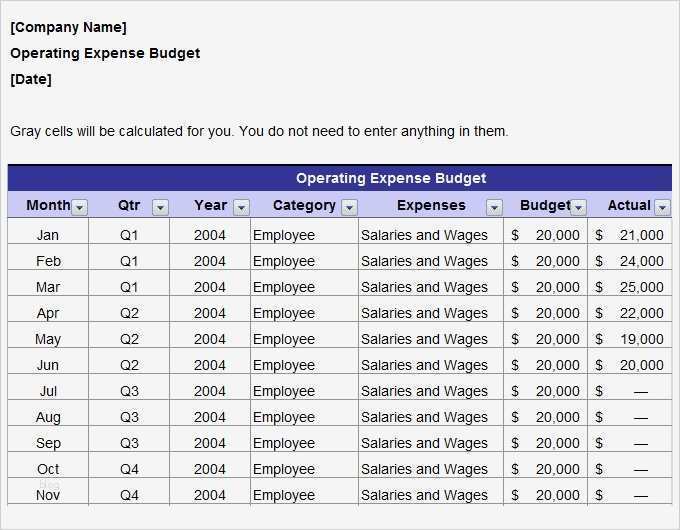
Task: Open the Month column filter dropdown
Action: (x=80, y=207)
